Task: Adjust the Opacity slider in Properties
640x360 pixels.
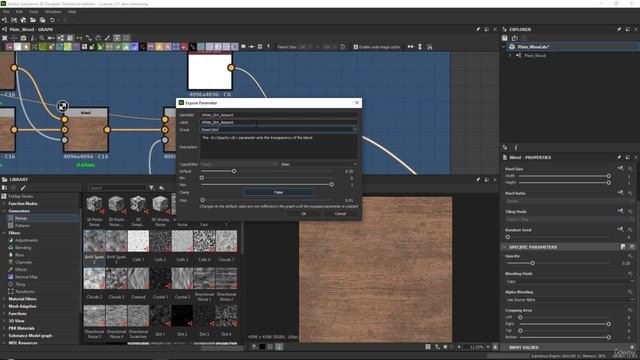Action: click(x=533, y=263)
